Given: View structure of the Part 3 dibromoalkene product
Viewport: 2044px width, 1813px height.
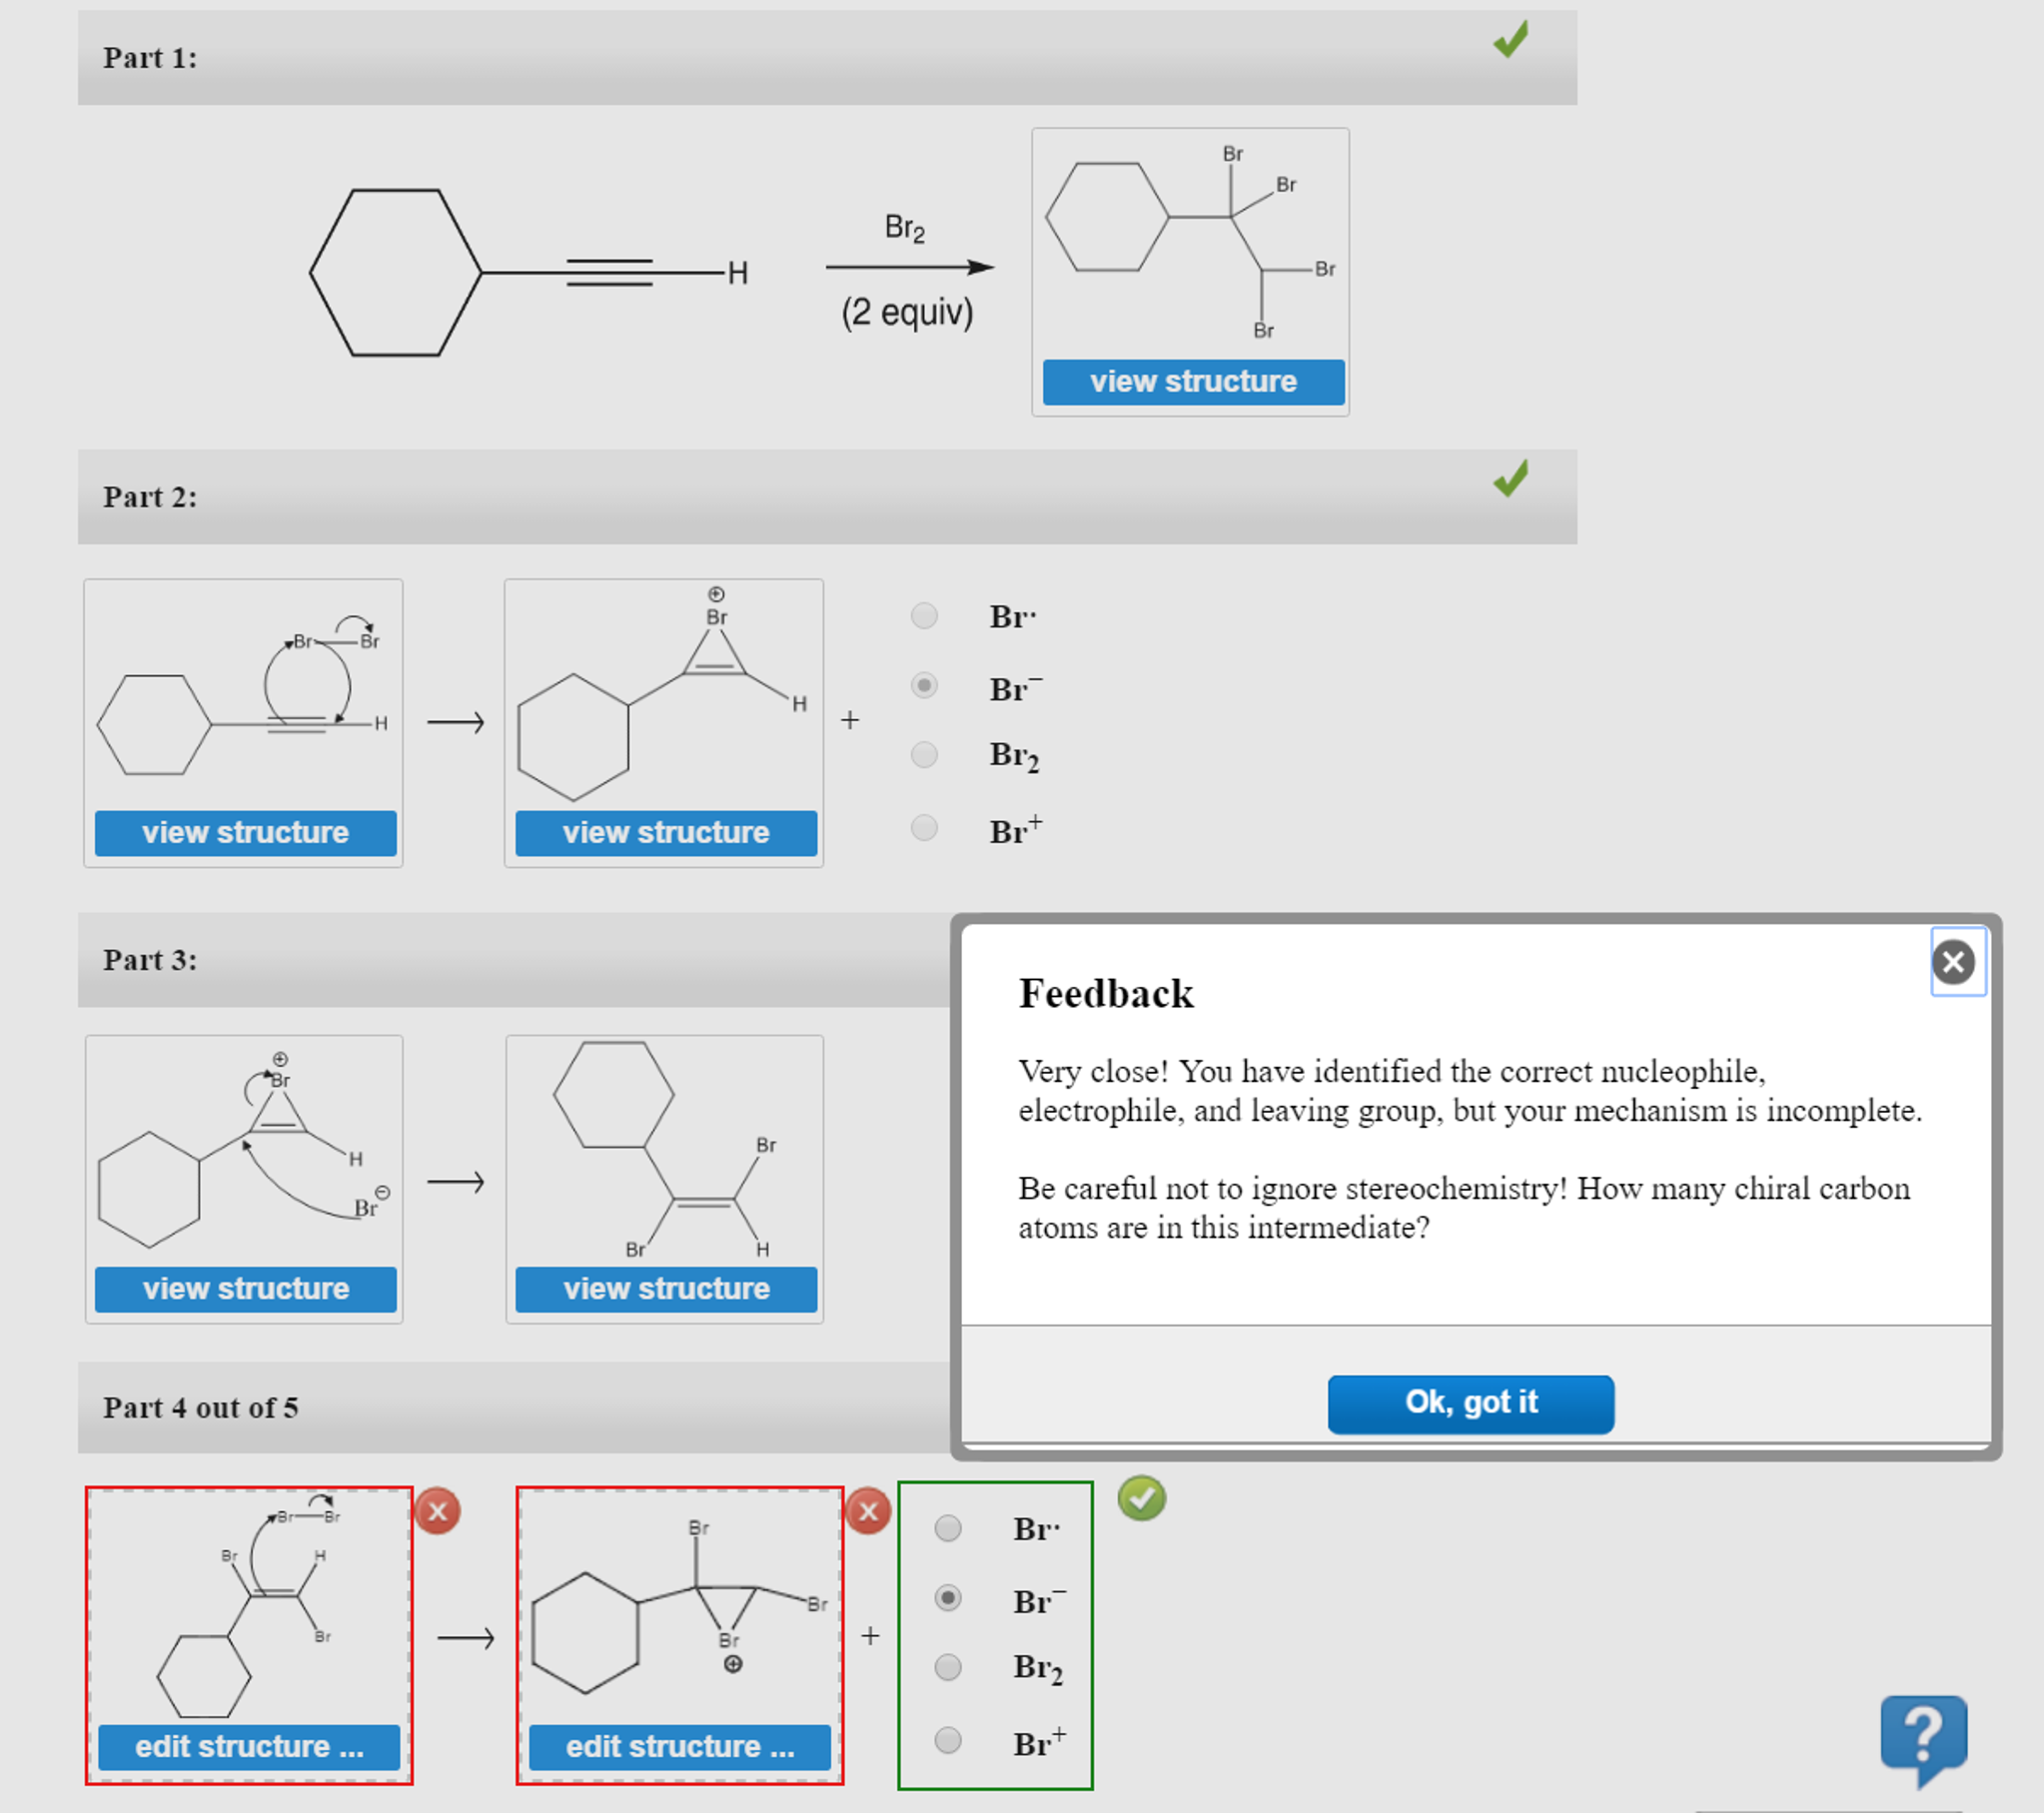Looking at the screenshot, I should coord(665,1289).
